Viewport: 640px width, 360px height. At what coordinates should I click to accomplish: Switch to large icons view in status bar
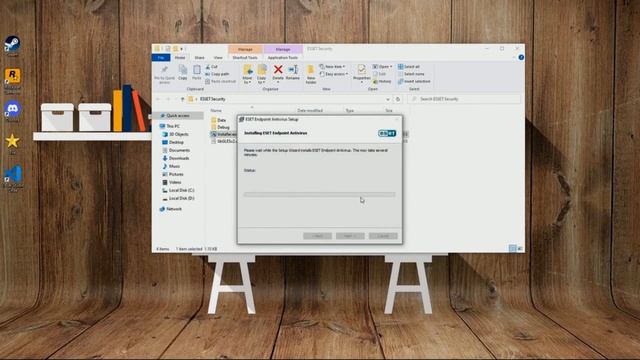pos(520,248)
